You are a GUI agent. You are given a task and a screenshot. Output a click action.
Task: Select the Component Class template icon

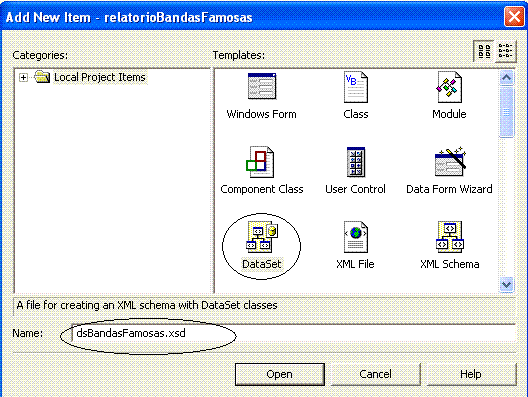click(x=260, y=162)
